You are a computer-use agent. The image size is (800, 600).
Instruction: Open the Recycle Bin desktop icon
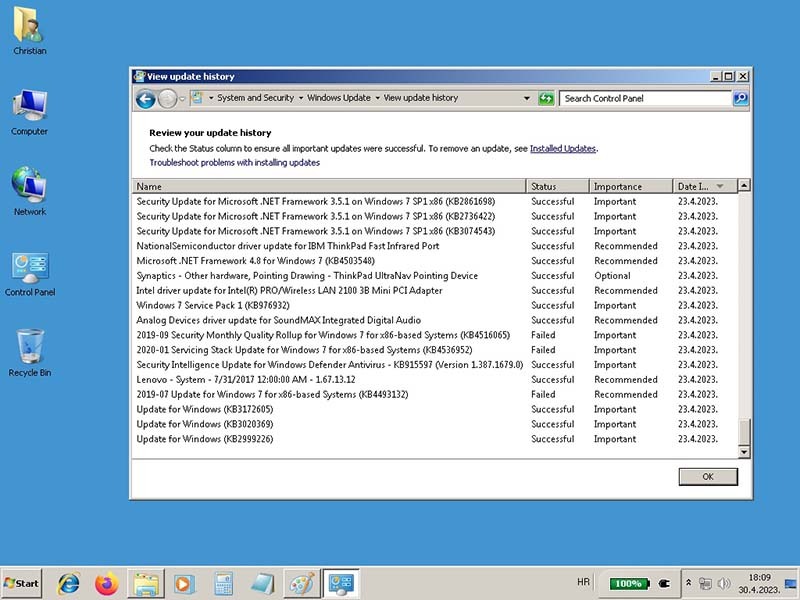click(x=30, y=352)
